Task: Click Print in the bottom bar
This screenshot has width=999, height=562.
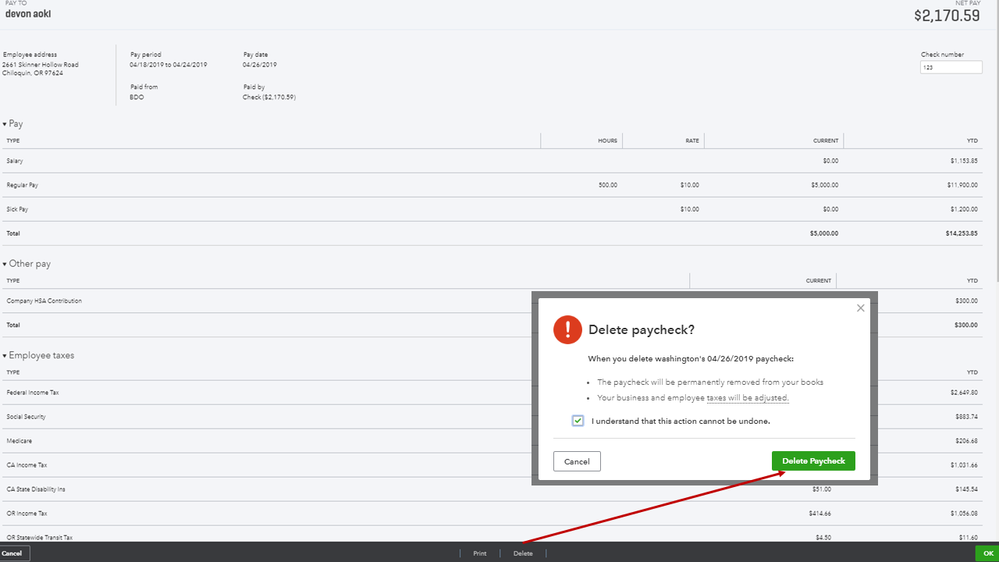Action: [x=480, y=553]
